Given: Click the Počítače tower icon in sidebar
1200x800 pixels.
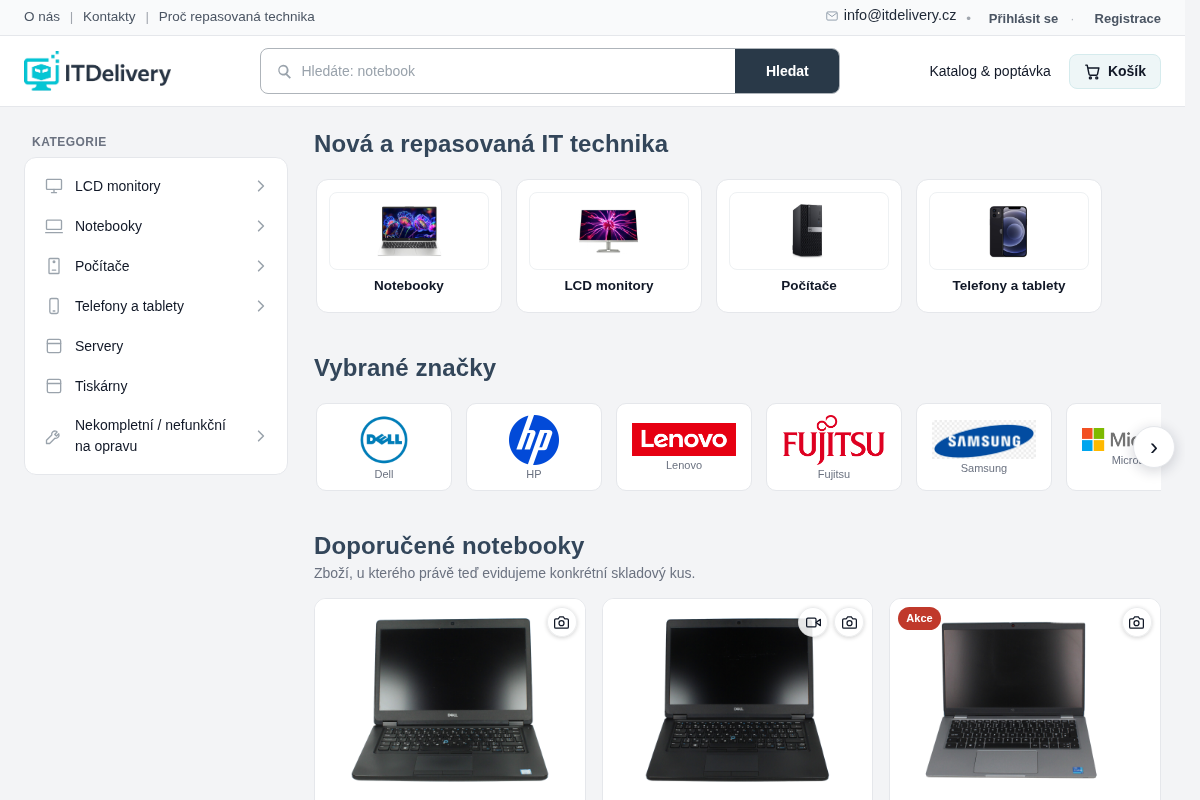Looking at the screenshot, I should (54, 266).
